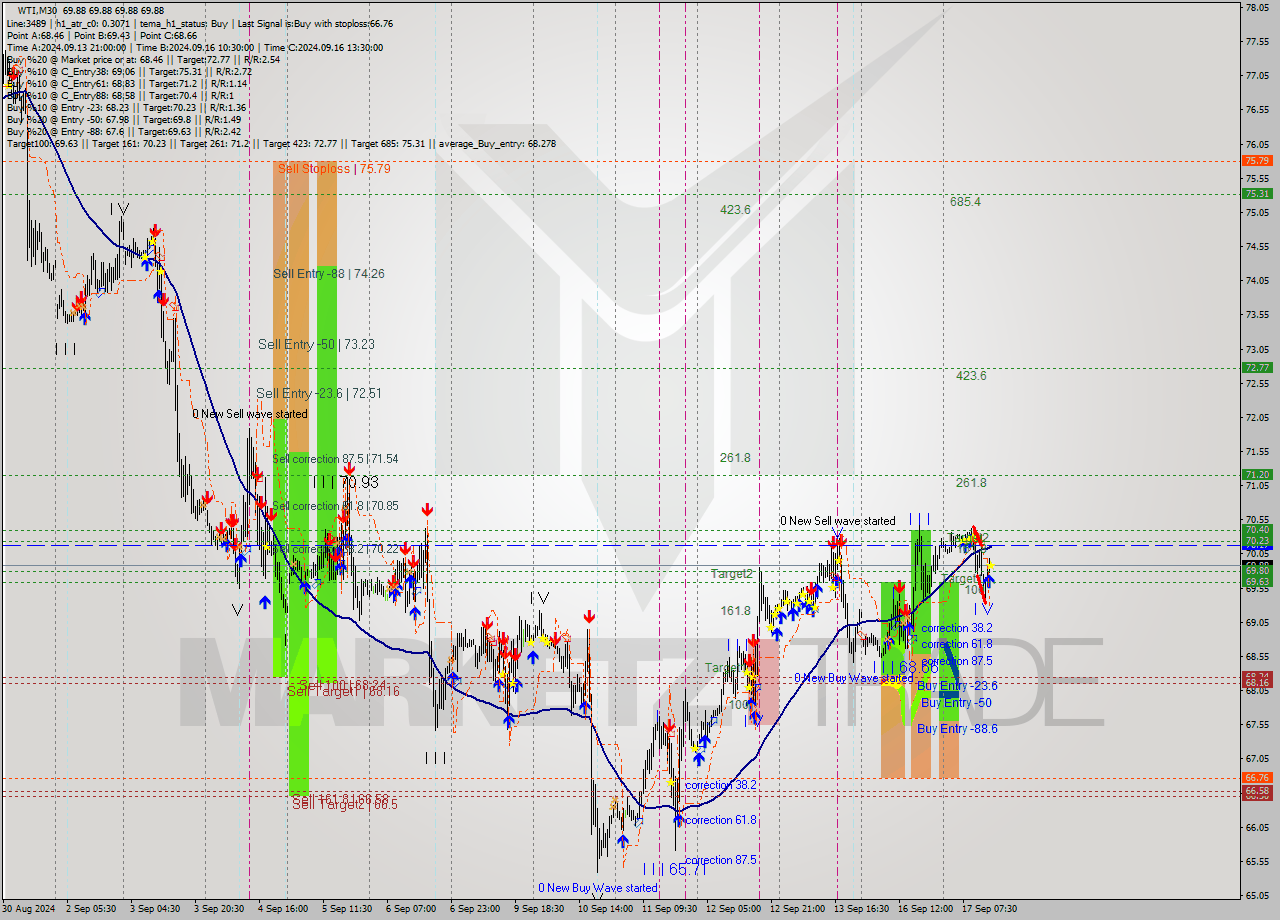
Task: Click the 'Sell Target1 | 68.16' label
Action: coord(343,691)
